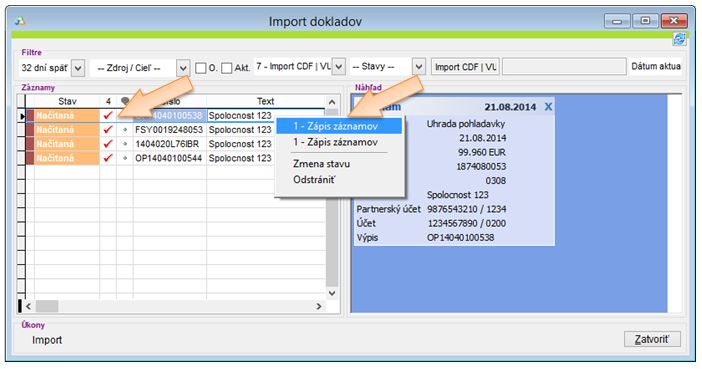Choose the non-highlighted '1 - Zápis záznamov' entry
Image resolution: width=702 pixels, height=369 pixels.
[335, 142]
